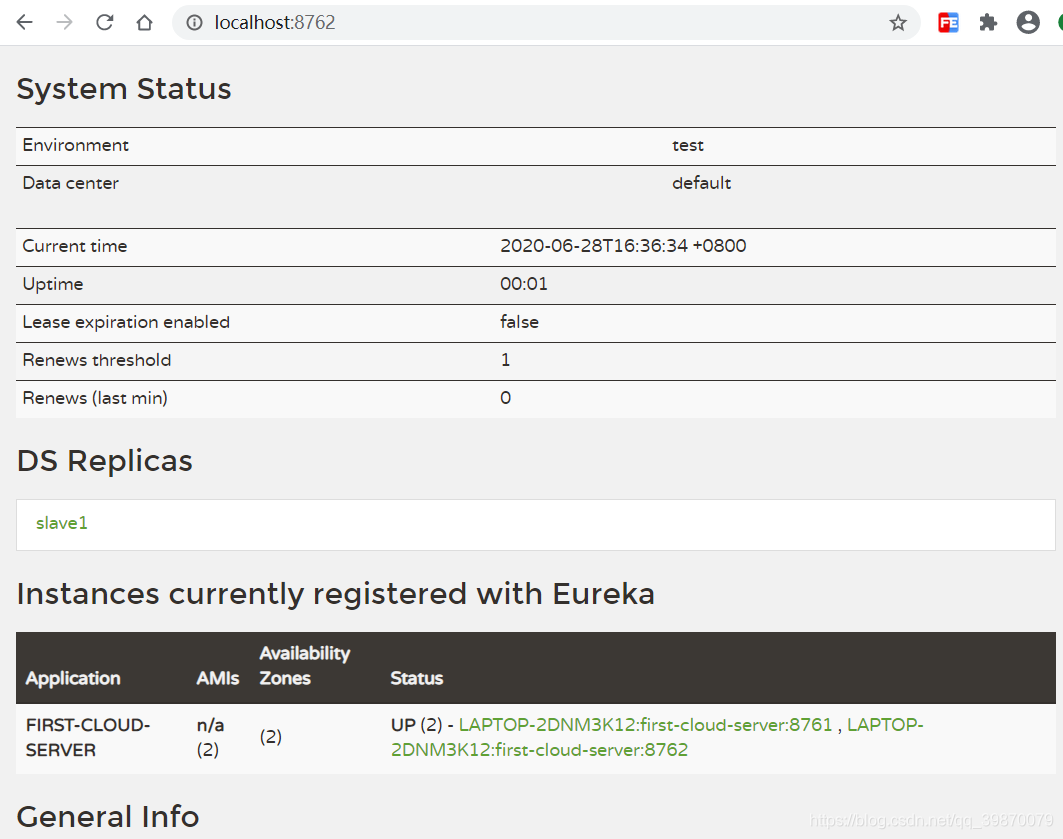Select the FIRST-CLOUD-SERVER application cell

(88, 737)
